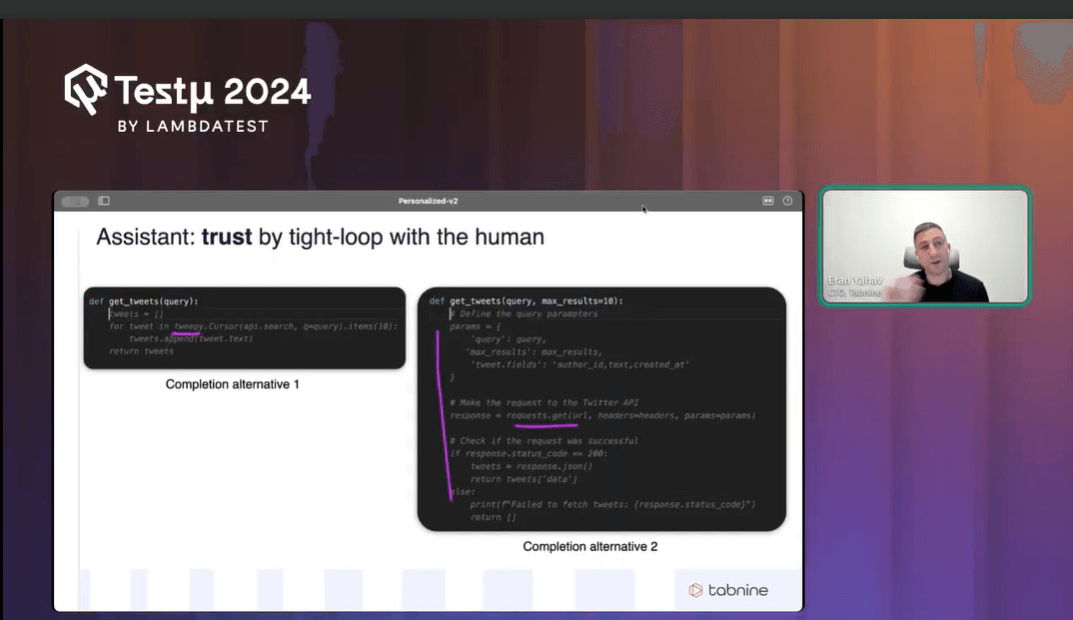Viewport: 1073px width, 620px height.
Task: Select the window title Personalized-v2
Action: tap(428, 200)
